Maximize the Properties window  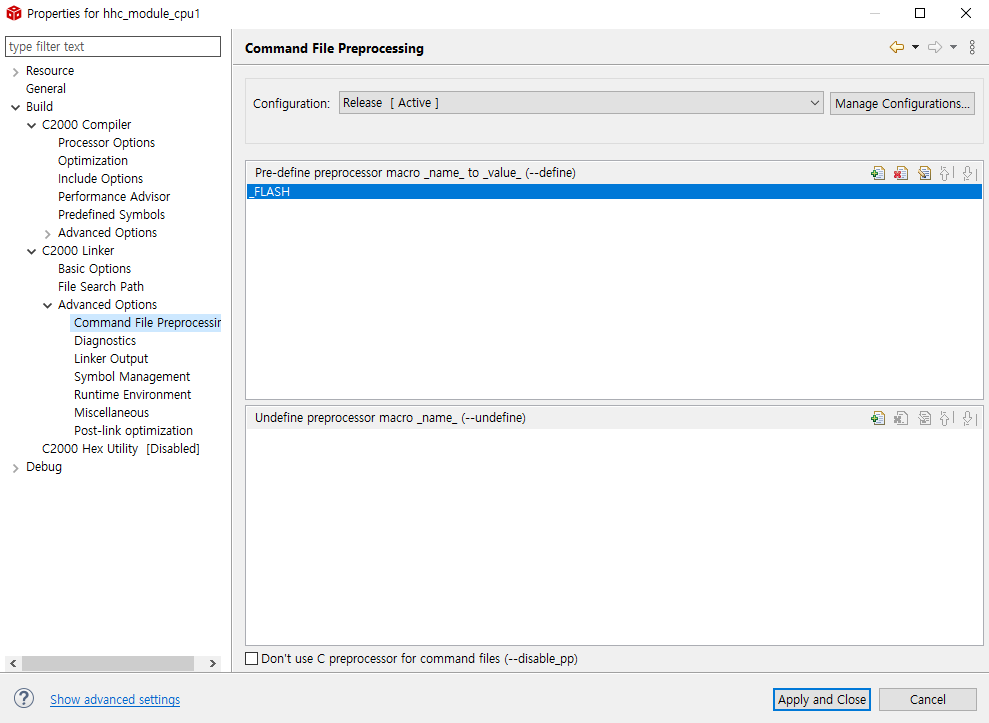pos(920,13)
